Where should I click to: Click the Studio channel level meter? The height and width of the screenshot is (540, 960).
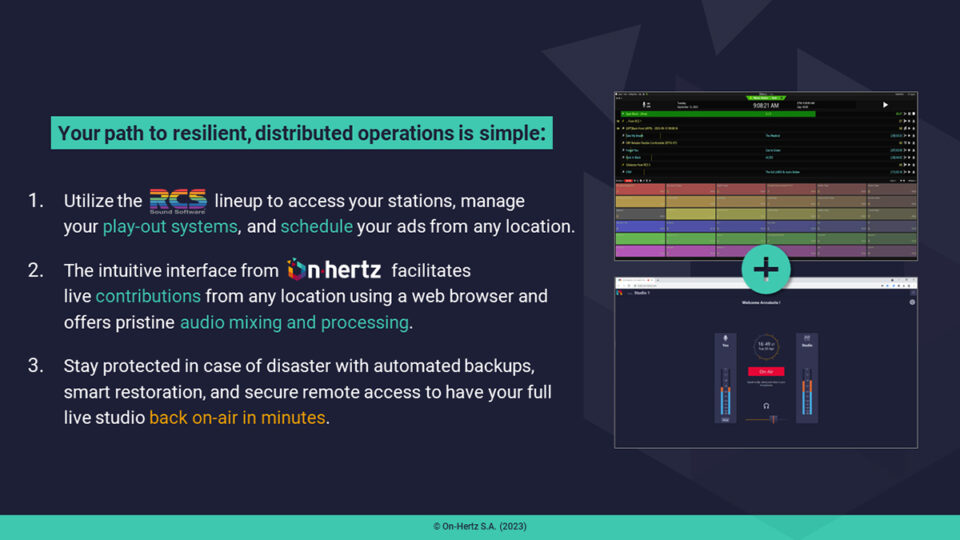coord(807,391)
